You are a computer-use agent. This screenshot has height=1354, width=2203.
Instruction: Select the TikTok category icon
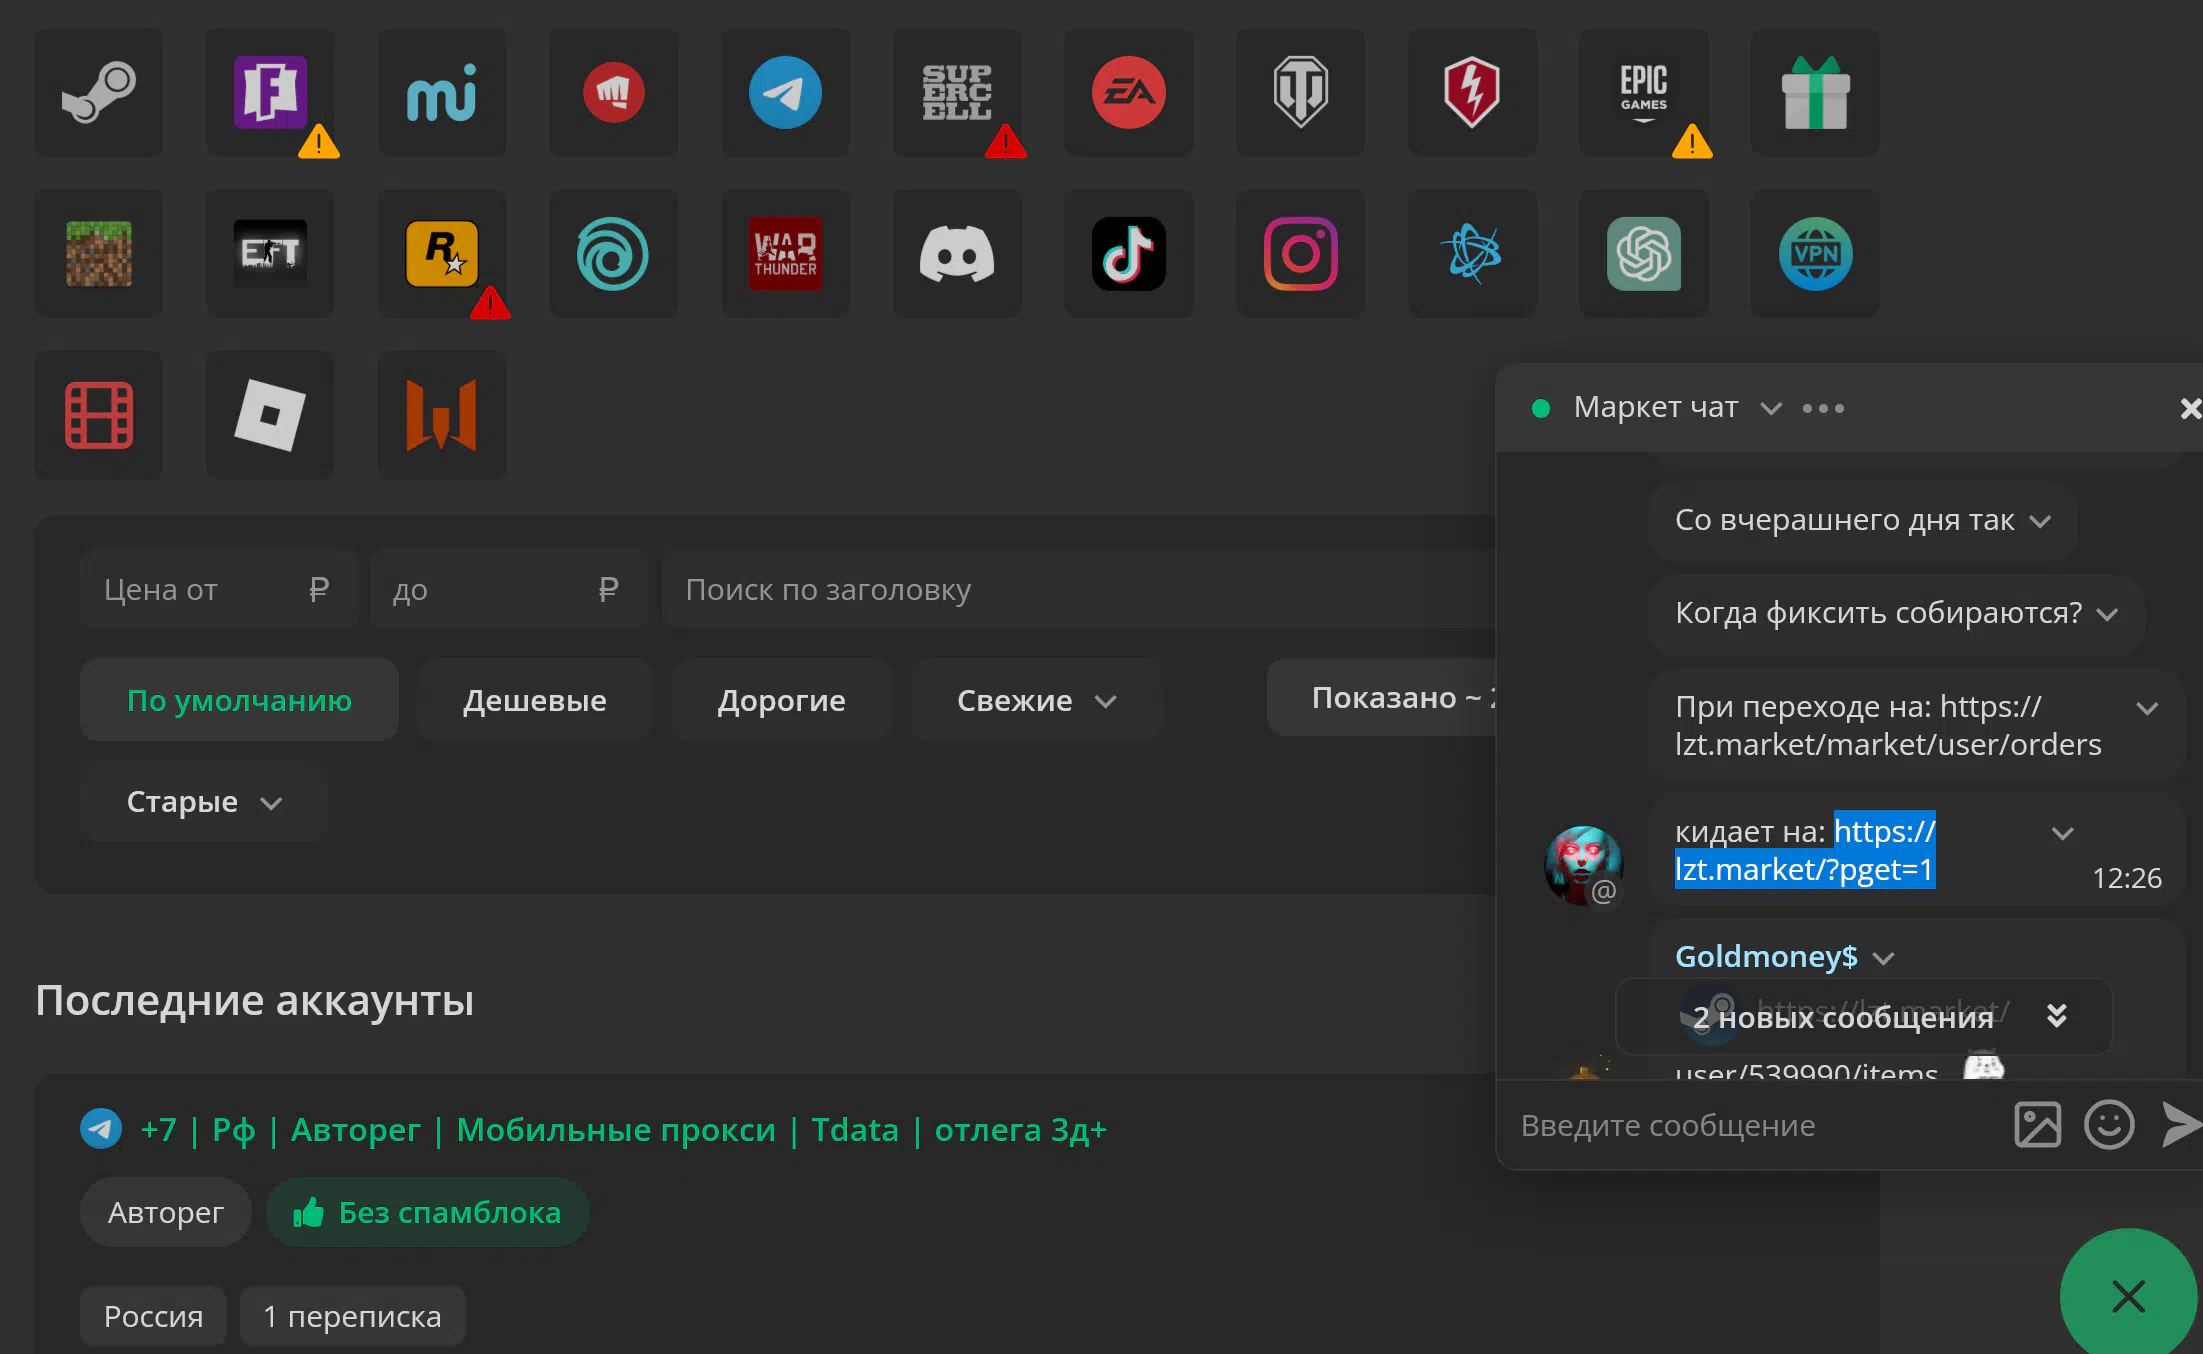tap(1129, 254)
